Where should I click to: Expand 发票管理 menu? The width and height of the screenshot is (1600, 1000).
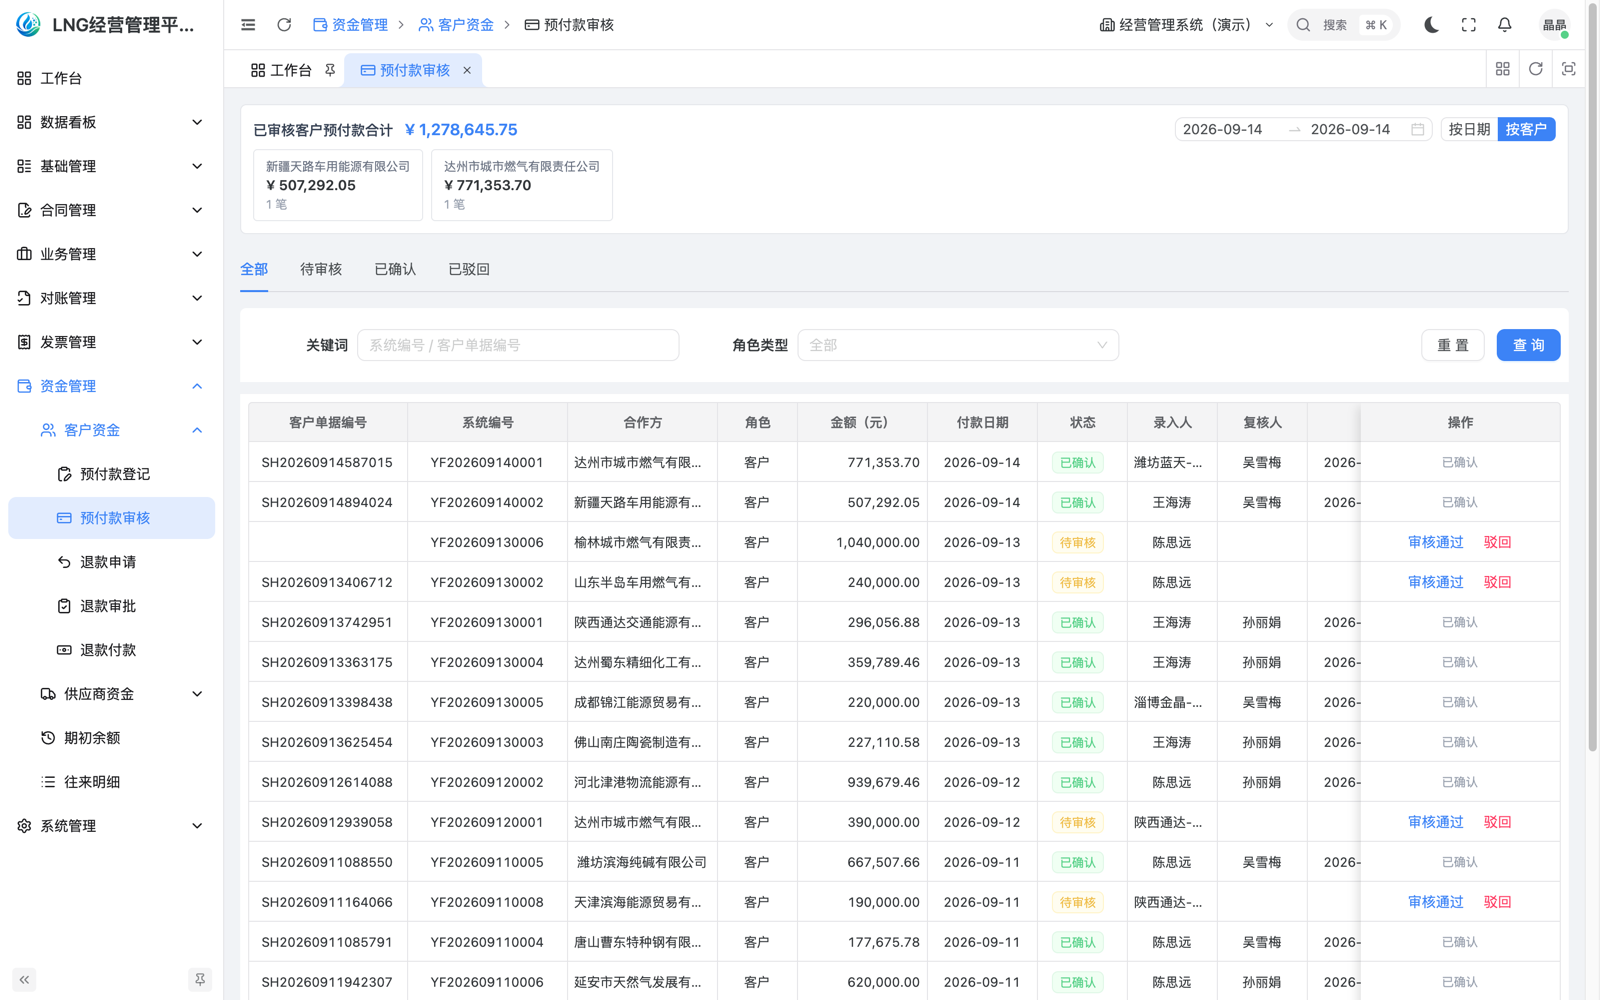[112, 342]
